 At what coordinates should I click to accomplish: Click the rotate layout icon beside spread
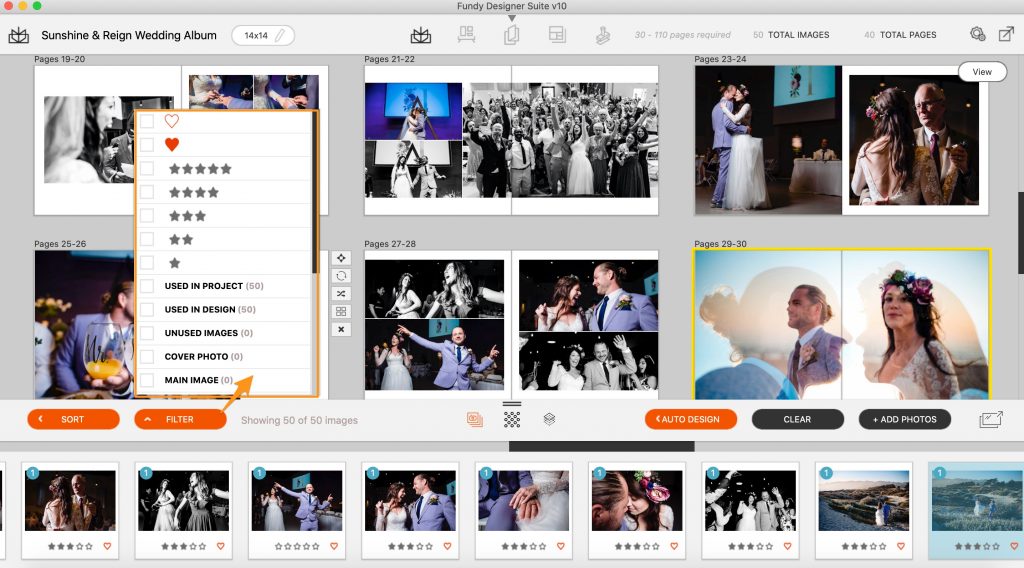click(341, 276)
